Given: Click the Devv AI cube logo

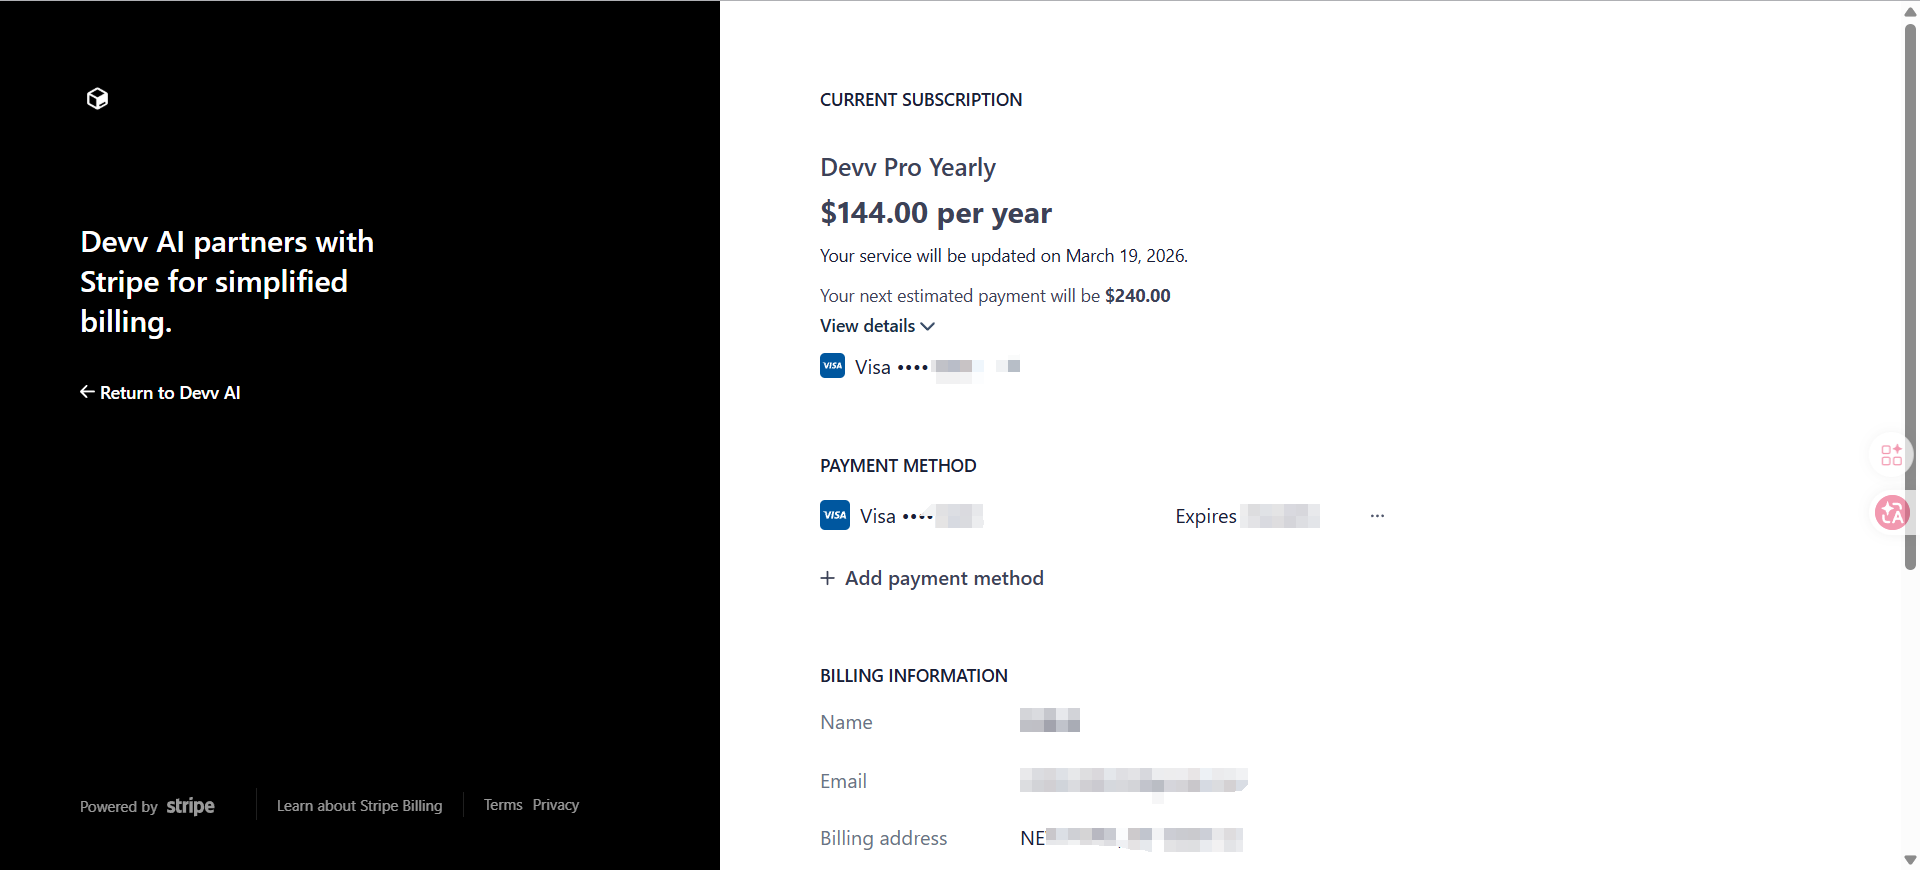Looking at the screenshot, I should (97, 98).
